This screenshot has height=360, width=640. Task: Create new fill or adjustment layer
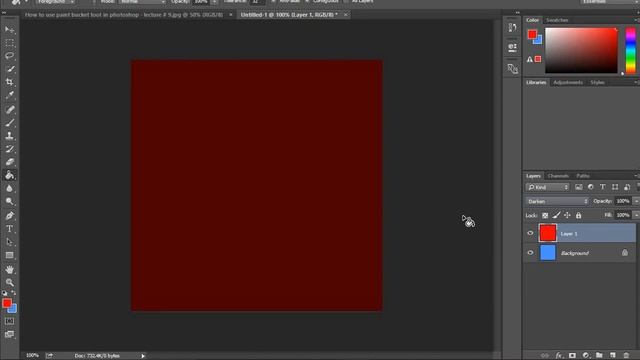point(586,356)
